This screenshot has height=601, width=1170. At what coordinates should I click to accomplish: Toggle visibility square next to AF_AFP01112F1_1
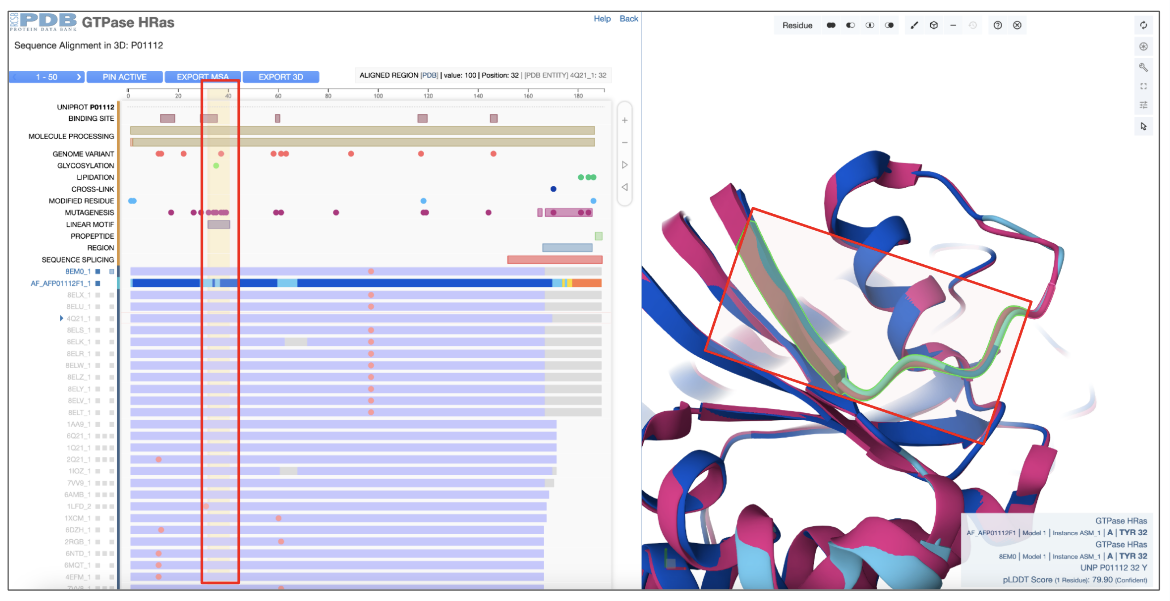[98, 283]
